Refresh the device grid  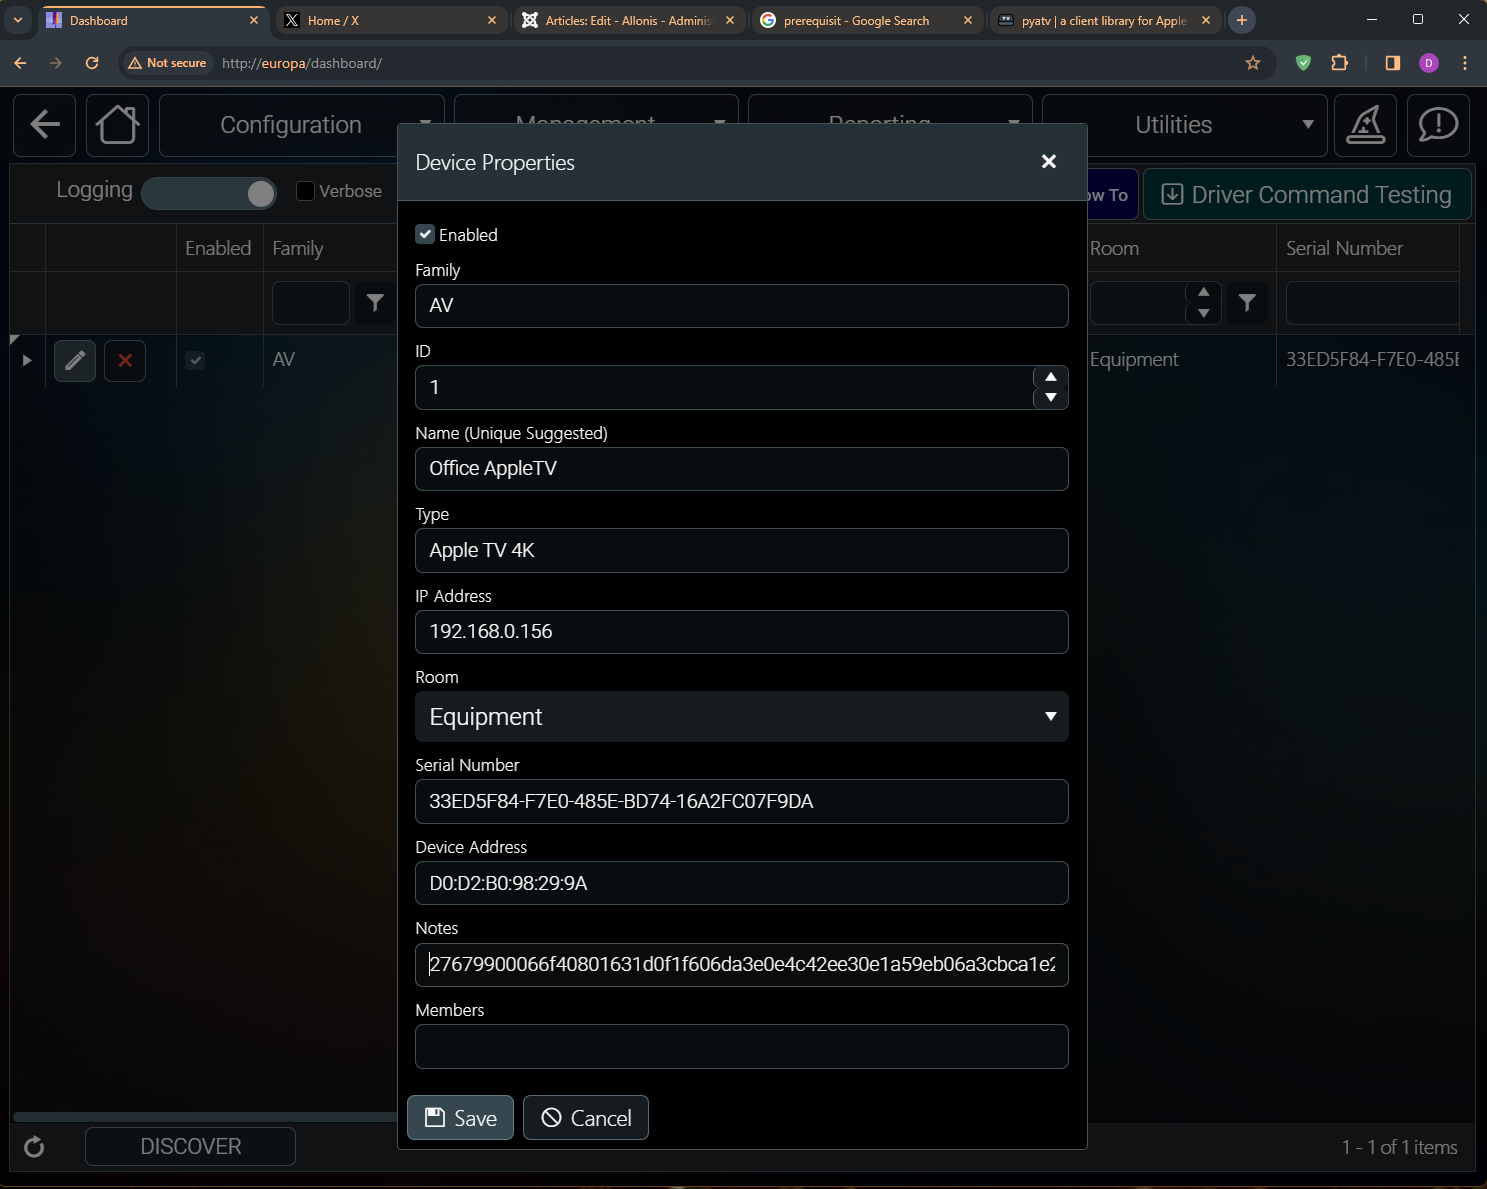coord(34,1147)
